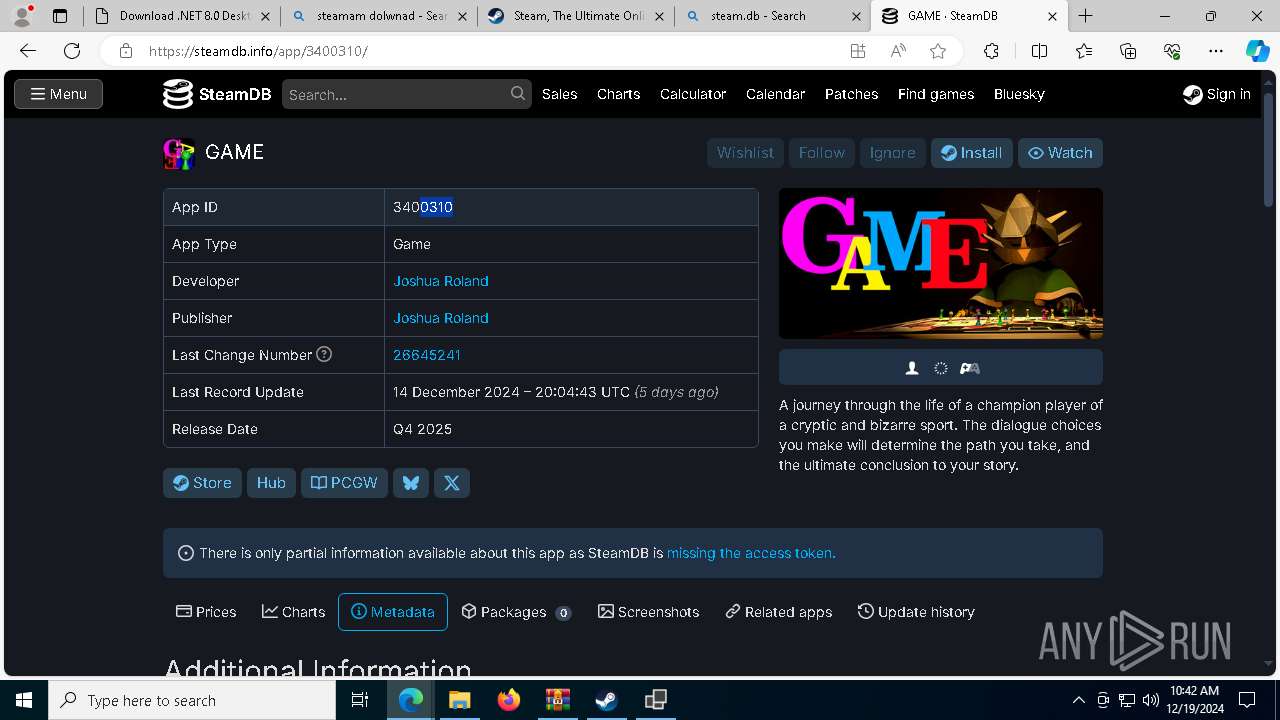Click the Last Change Number help icon
The height and width of the screenshot is (720, 1280).
tap(324, 354)
